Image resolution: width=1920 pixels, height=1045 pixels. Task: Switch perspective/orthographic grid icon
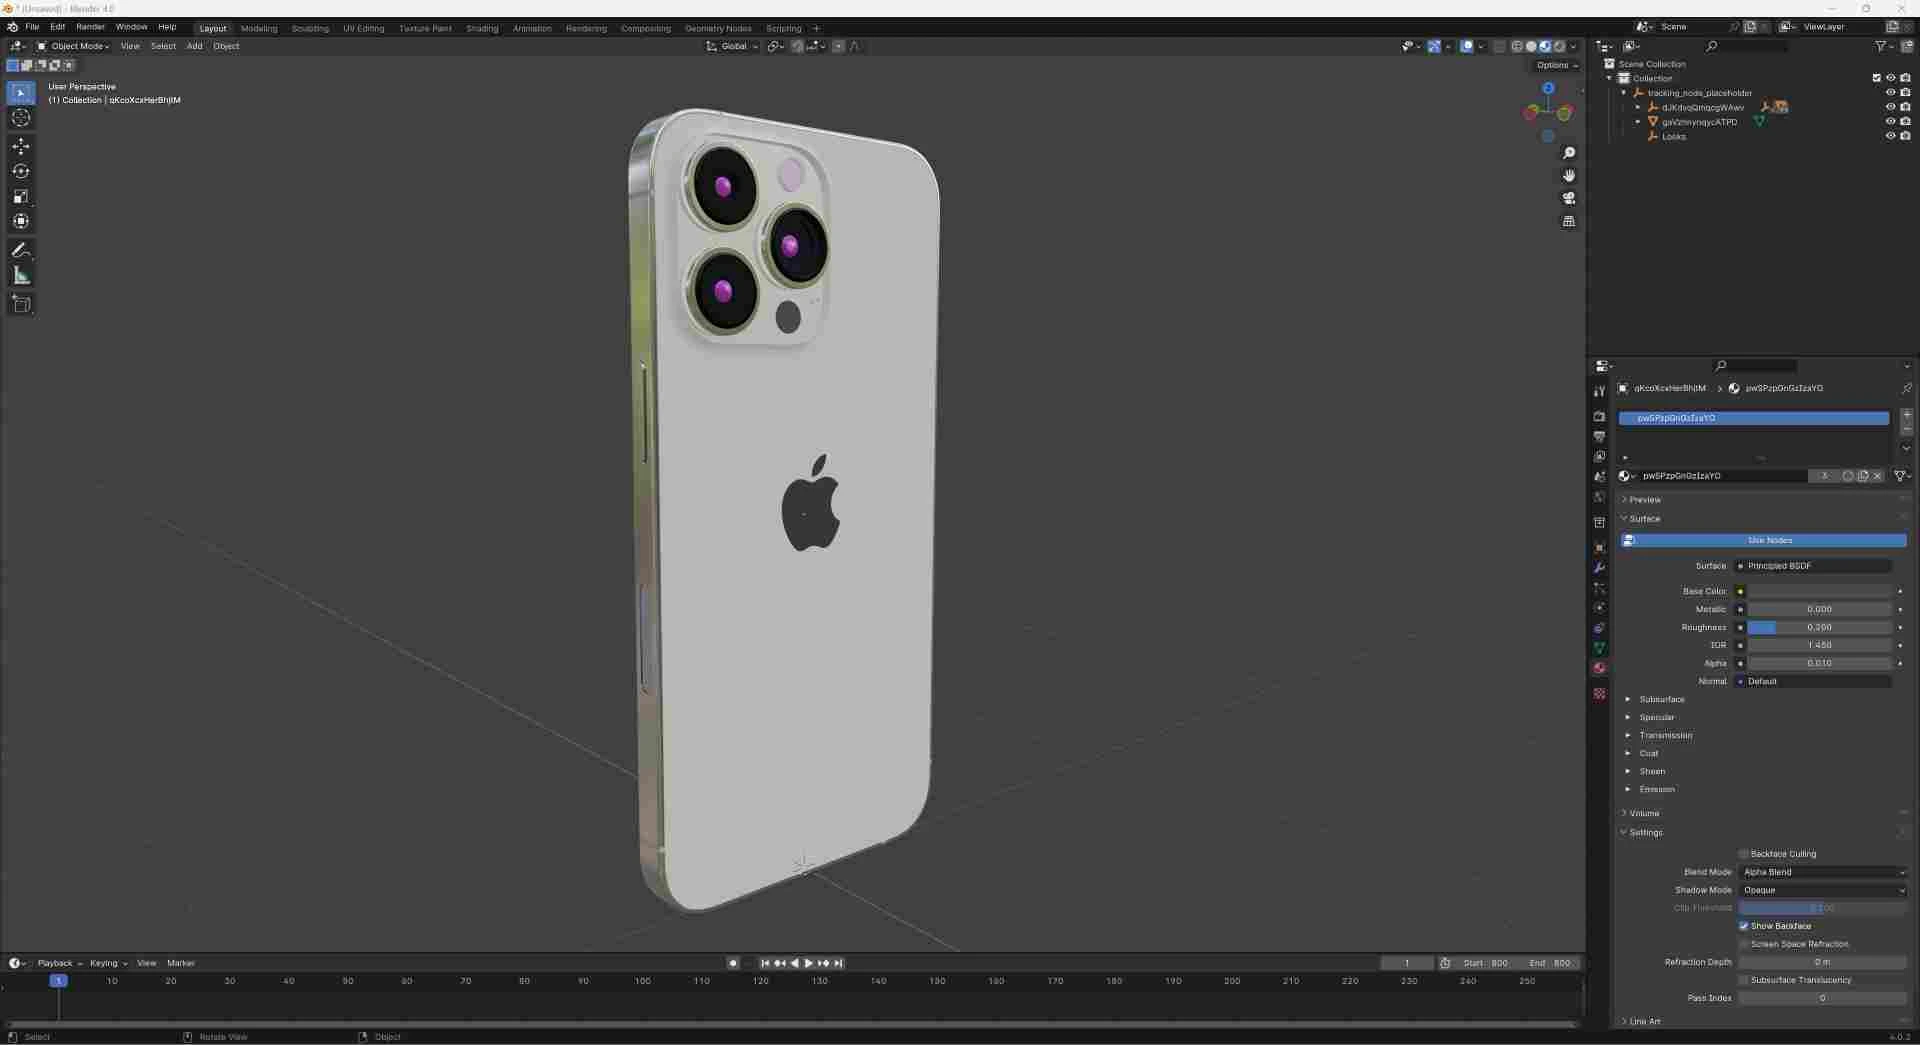(x=1569, y=221)
